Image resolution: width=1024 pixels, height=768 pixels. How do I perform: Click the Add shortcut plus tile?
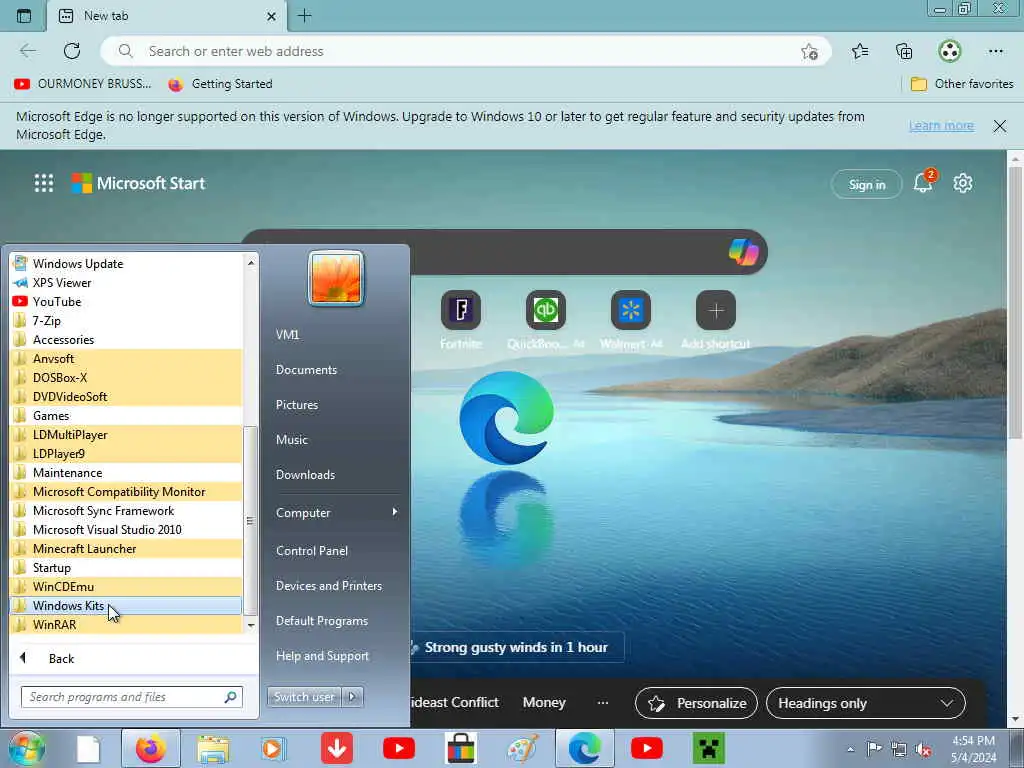coord(716,310)
